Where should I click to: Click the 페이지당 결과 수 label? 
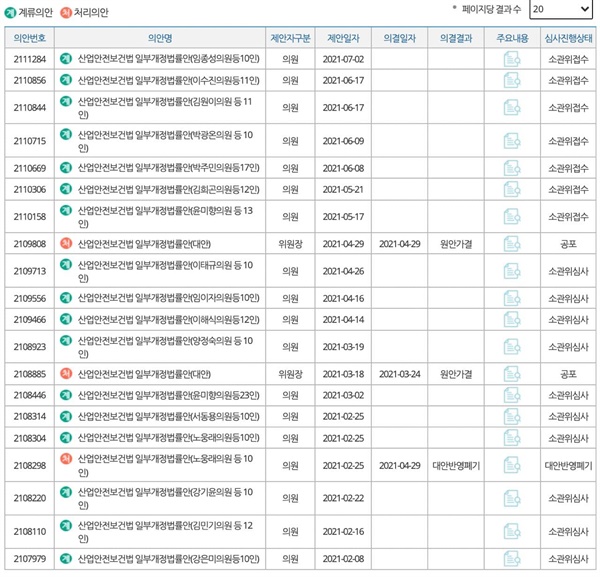(x=491, y=9)
